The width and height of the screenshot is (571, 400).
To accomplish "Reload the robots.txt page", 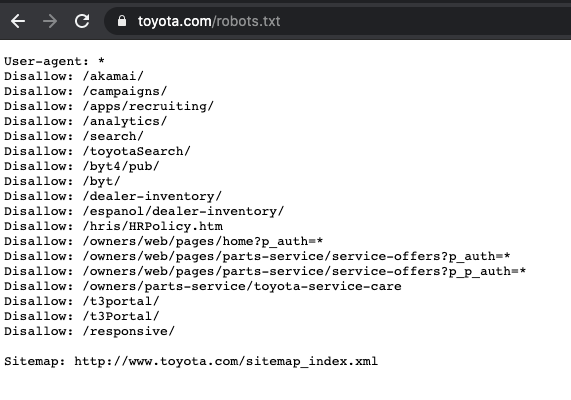I will 82,21.
